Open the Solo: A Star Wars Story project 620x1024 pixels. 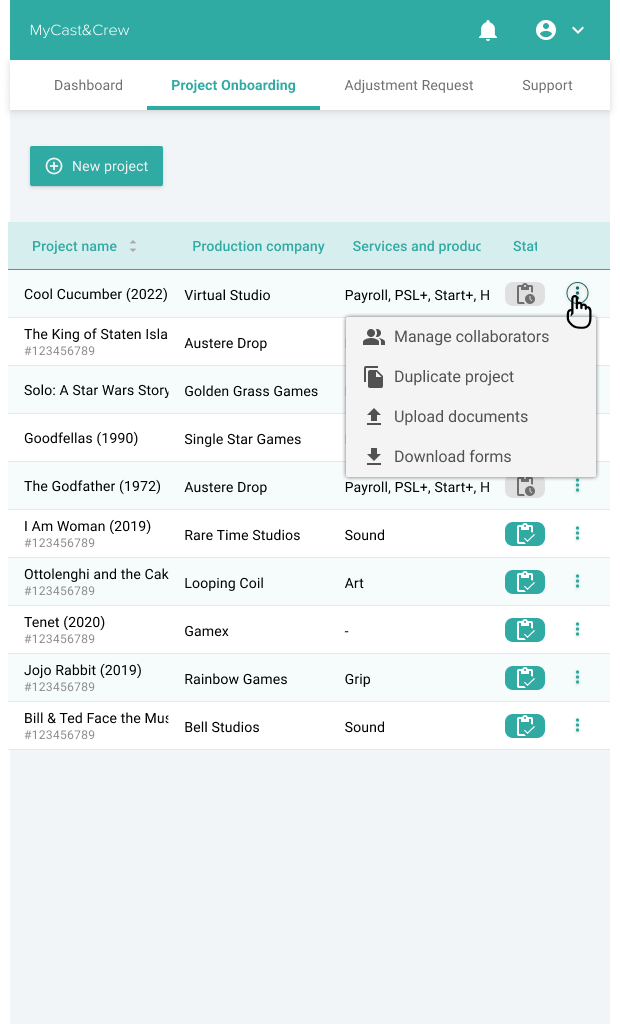(96, 391)
